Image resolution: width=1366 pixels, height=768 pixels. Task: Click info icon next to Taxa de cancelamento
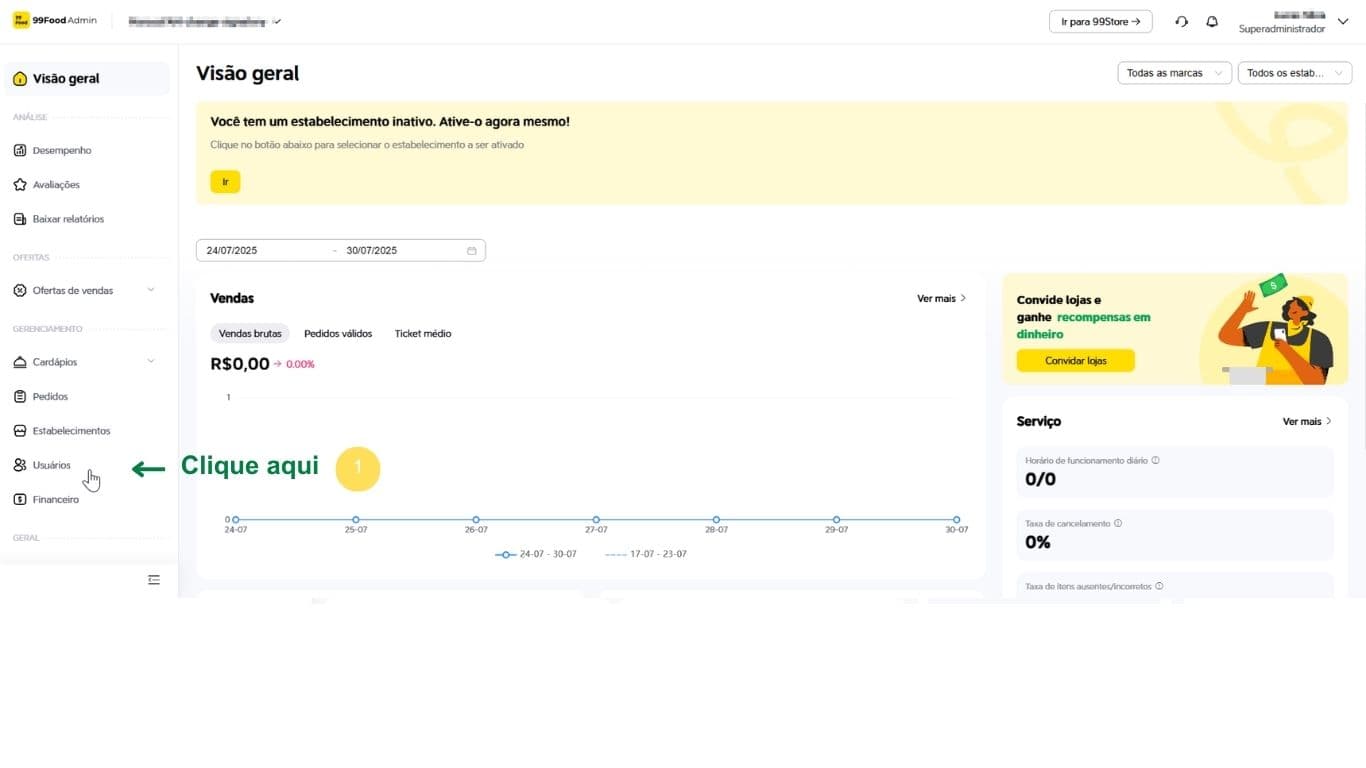1118,523
